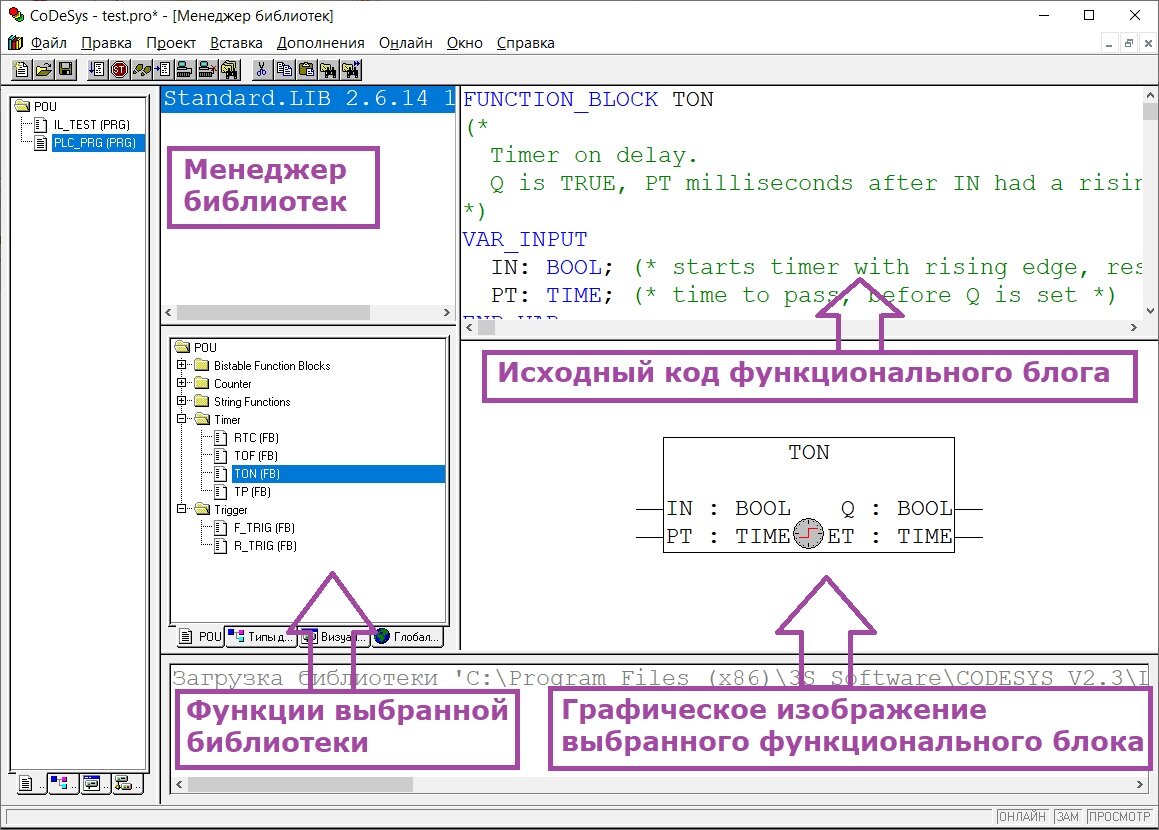1159x830 pixels.
Task: Click the Logout icon with red cross
Action: pos(207,70)
